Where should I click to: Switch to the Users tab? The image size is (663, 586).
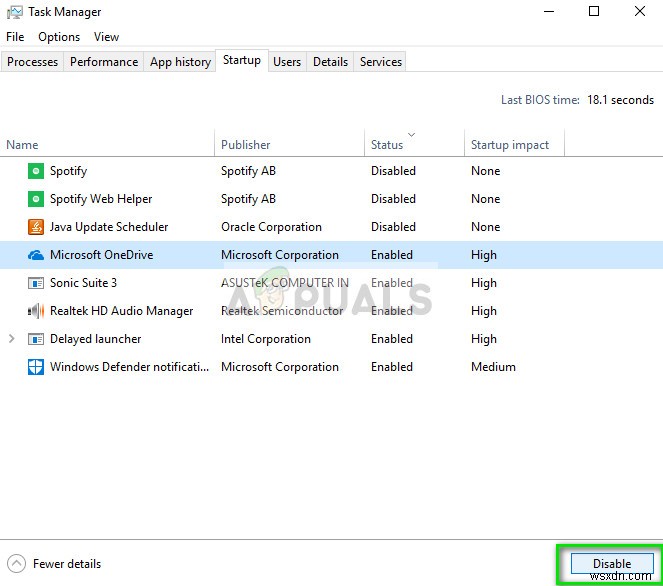287,62
